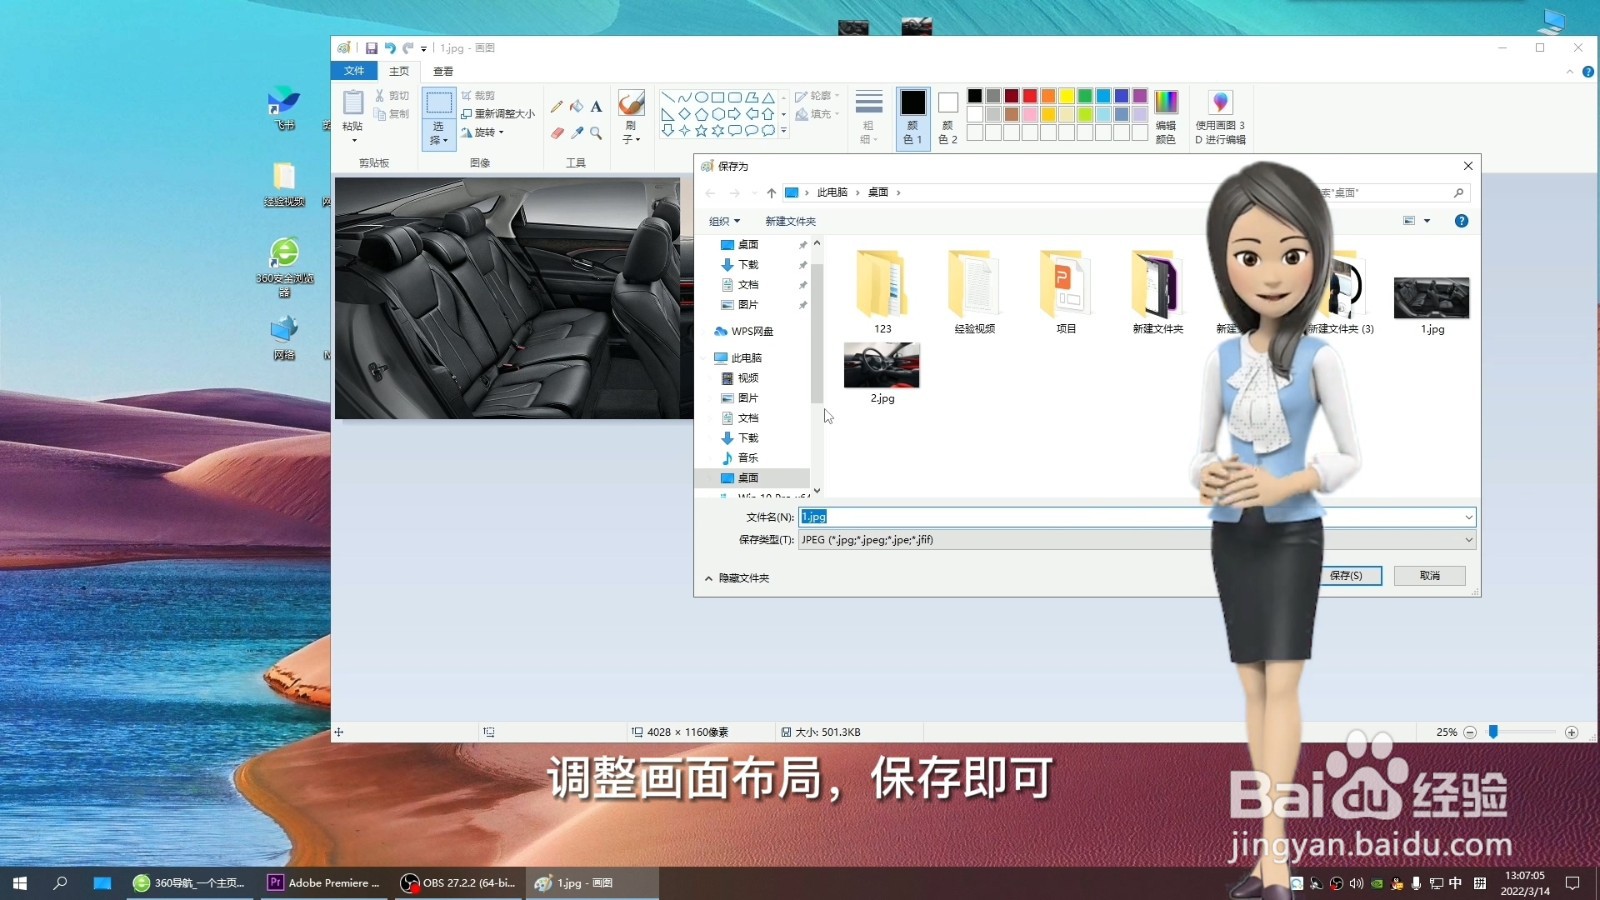Click the help icon in Save As dialog
The height and width of the screenshot is (900, 1600).
pyautogui.click(x=1461, y=221)
